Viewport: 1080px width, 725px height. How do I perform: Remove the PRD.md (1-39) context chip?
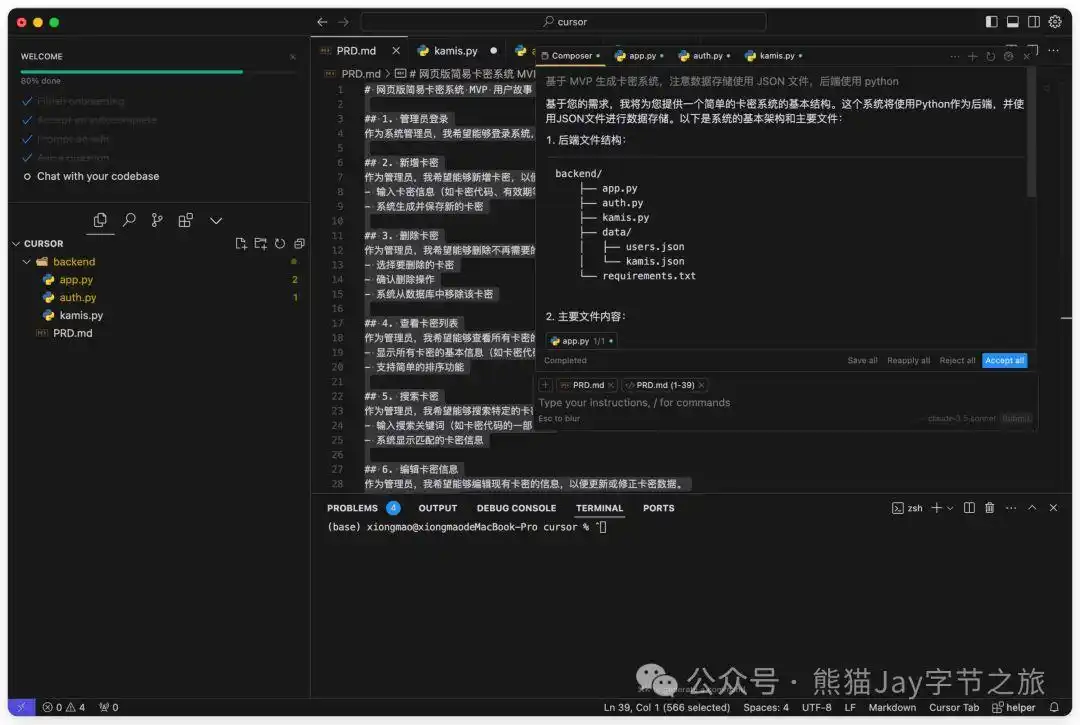tap(699, 384)
